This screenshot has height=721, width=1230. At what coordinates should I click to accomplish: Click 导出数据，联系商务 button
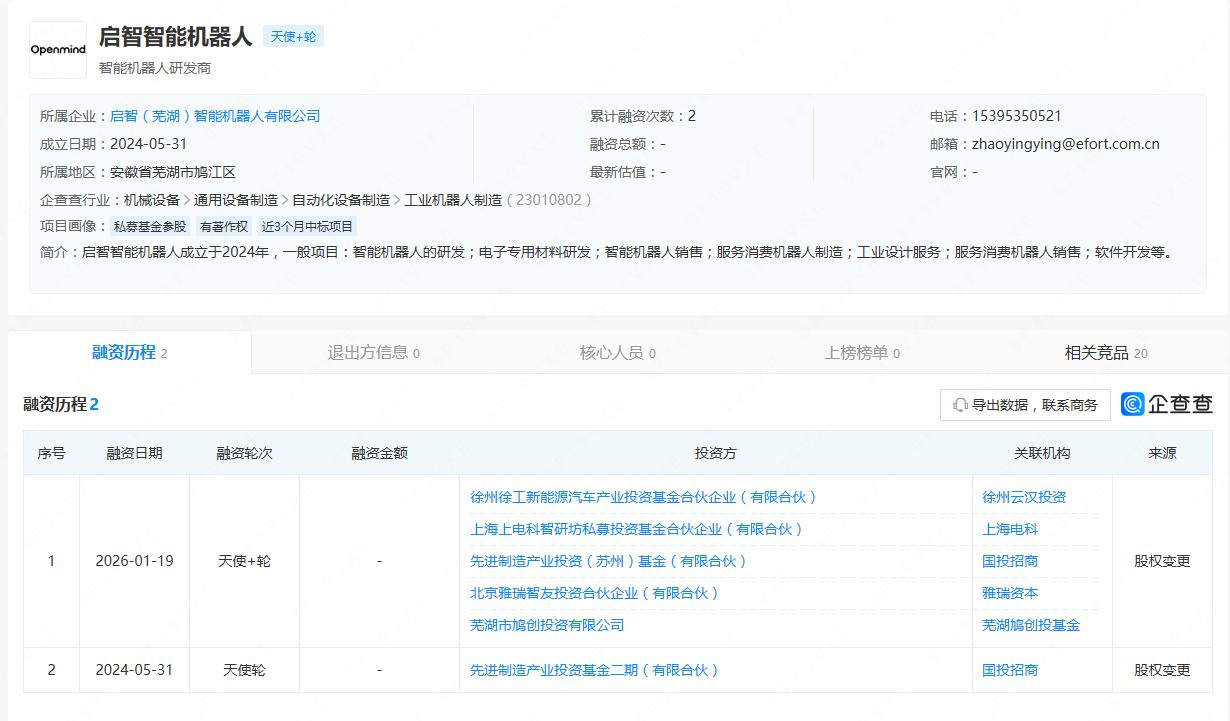tap(1025, 405)
